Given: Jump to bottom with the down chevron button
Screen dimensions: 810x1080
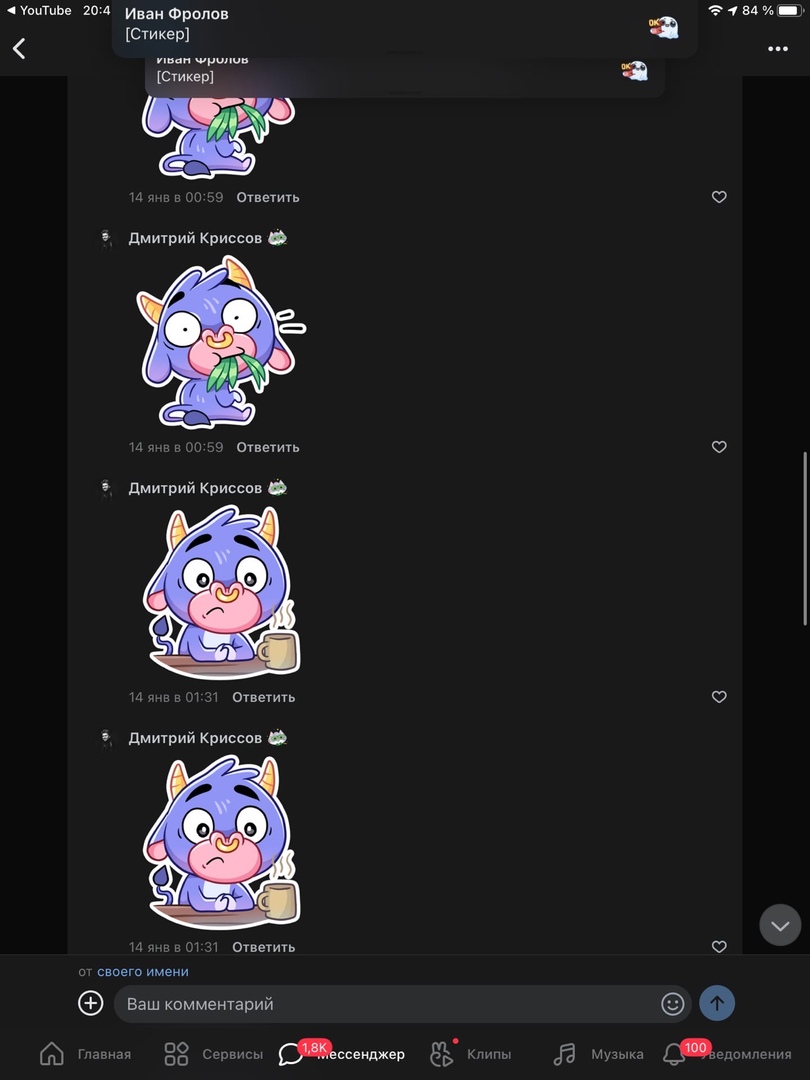Looking at the screenshot, I should [x=780, y=925].
